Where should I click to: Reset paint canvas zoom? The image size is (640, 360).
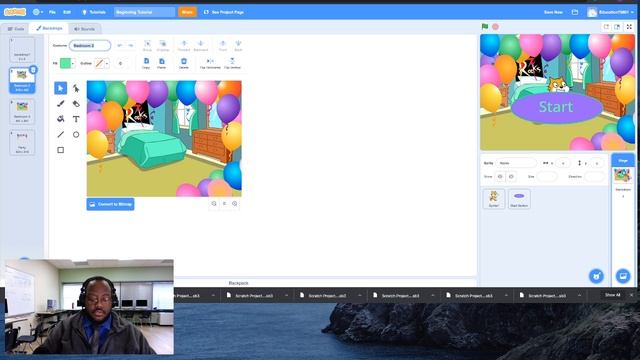pos(224,204)
